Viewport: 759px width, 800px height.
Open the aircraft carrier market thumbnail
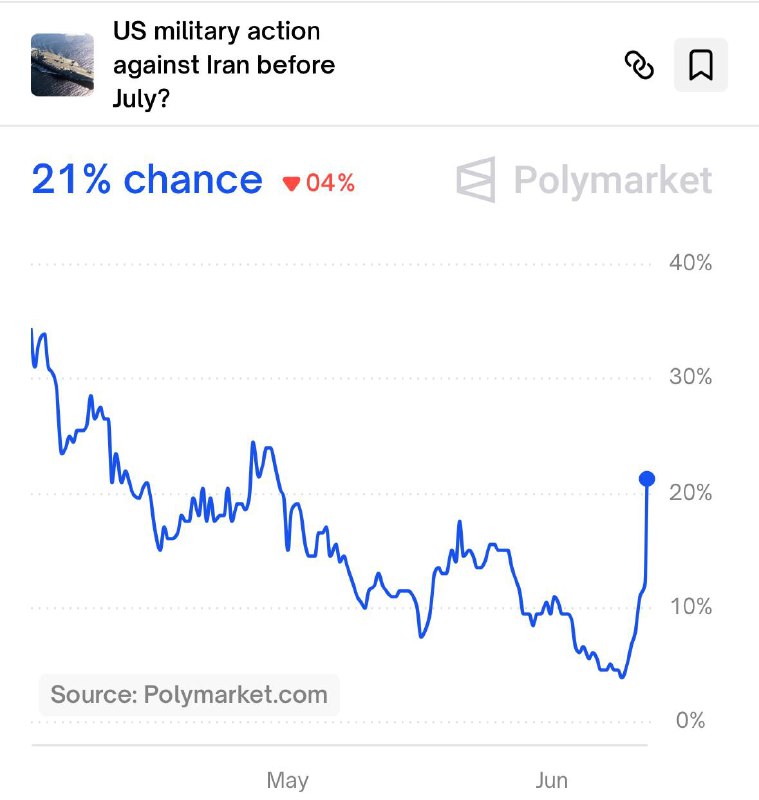[x=62, y=65]
